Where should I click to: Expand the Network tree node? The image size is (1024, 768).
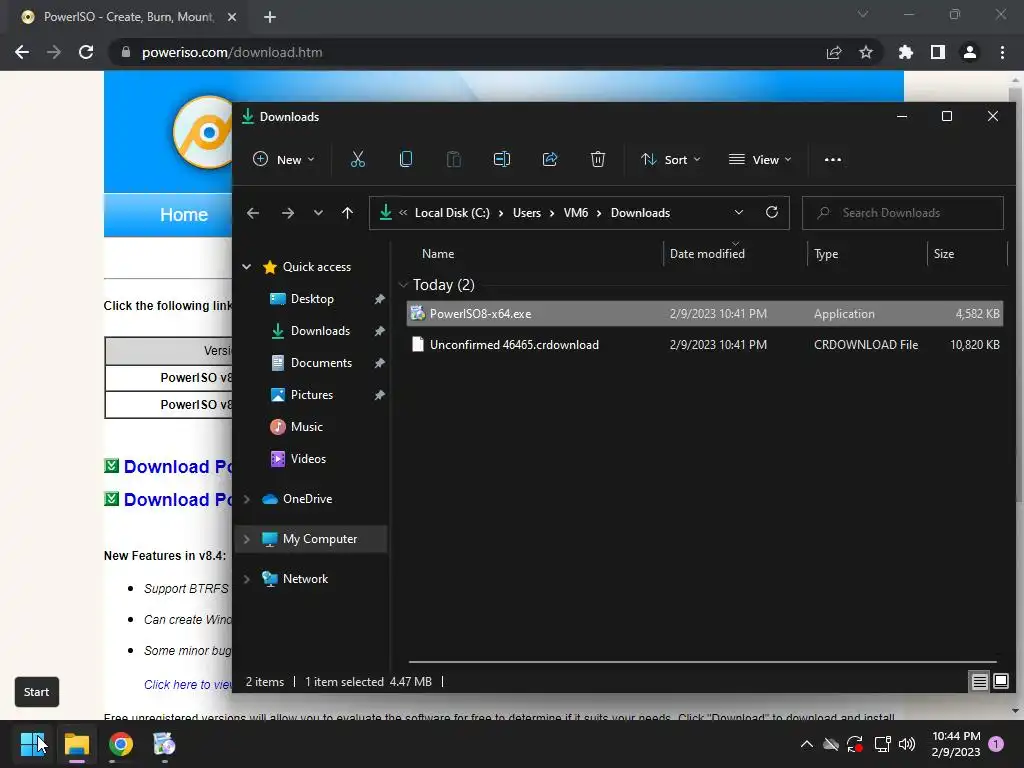coord(247,579)
